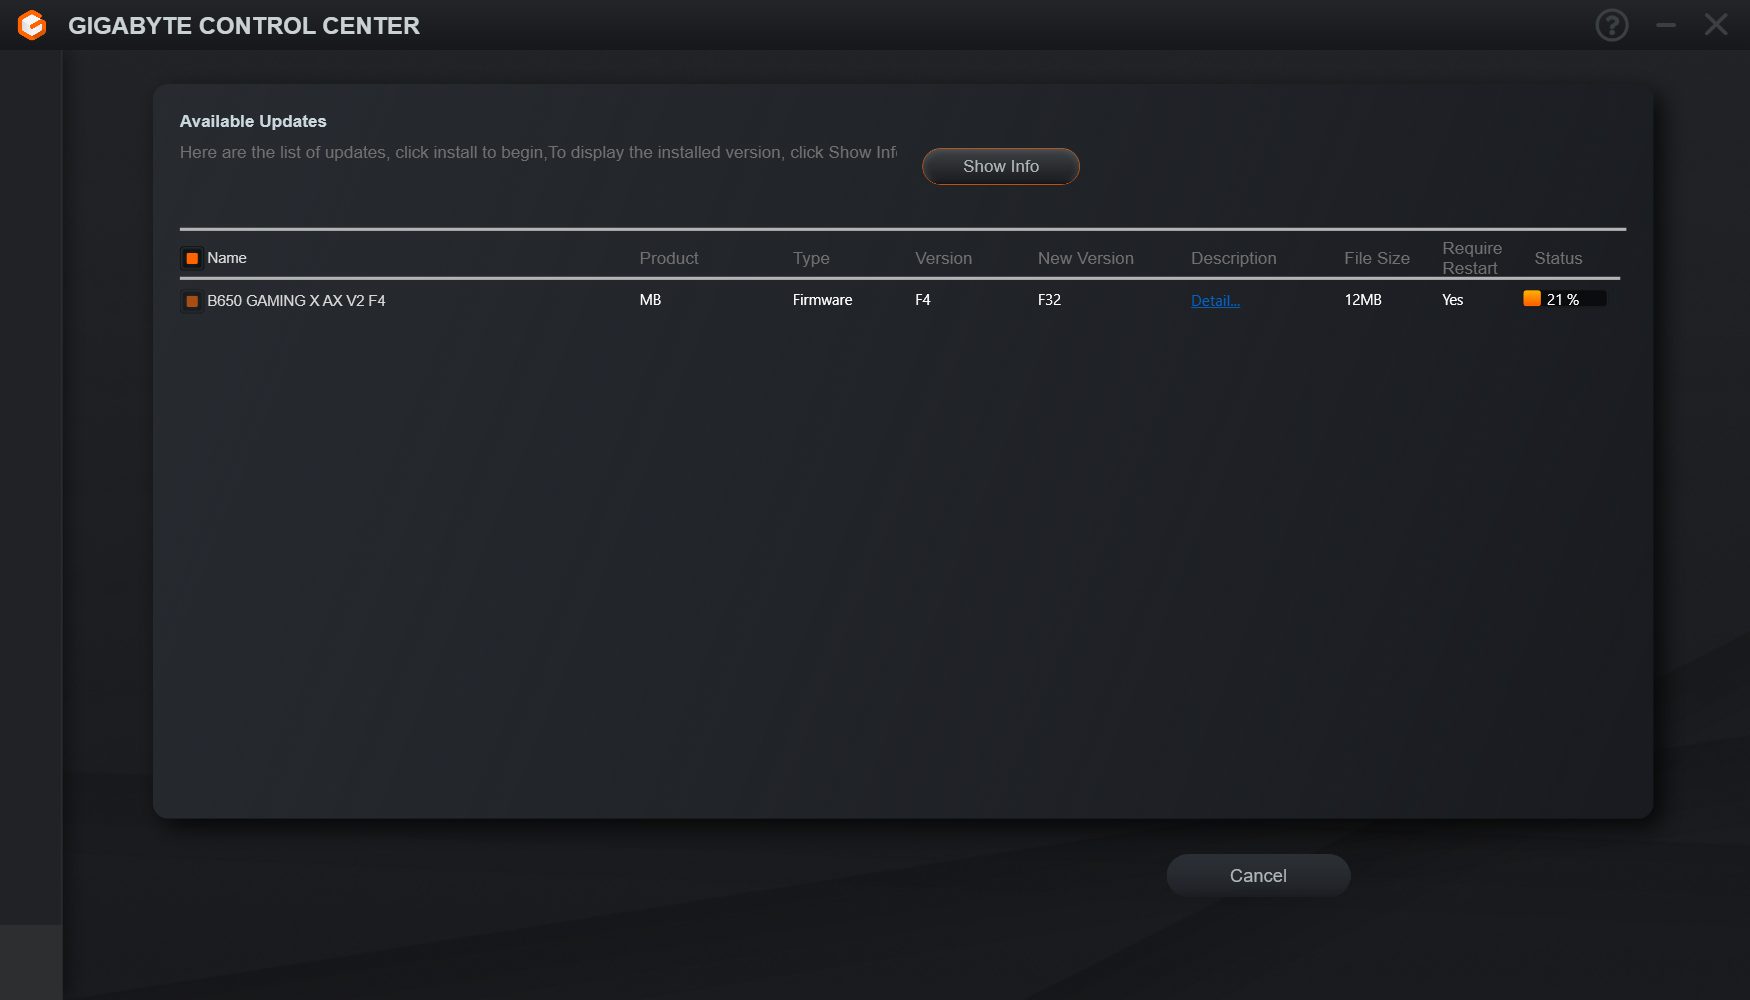Image resolution: width=1750 pixels, height=1000 pixels.
Task: Close the Gigabyte Control Center window
Action: point(1716,25)
